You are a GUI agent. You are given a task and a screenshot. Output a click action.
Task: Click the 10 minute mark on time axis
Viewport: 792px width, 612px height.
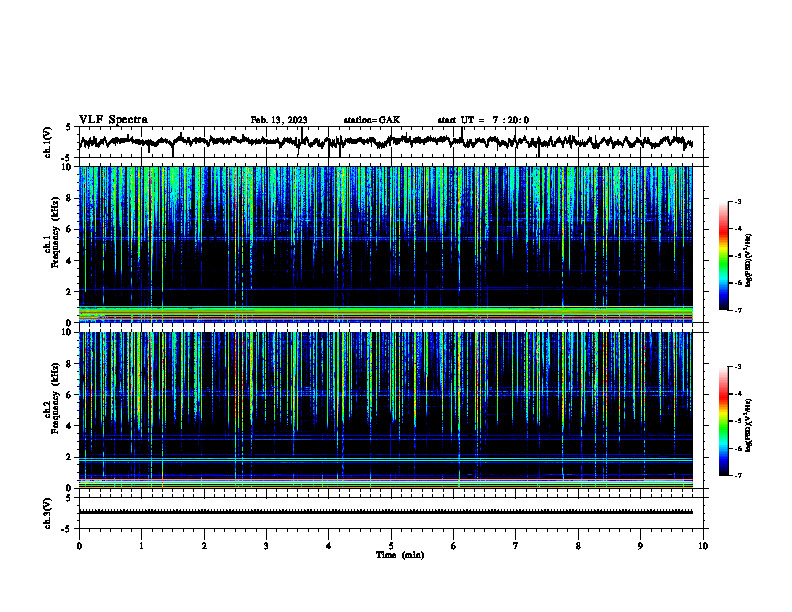(703, 546)
